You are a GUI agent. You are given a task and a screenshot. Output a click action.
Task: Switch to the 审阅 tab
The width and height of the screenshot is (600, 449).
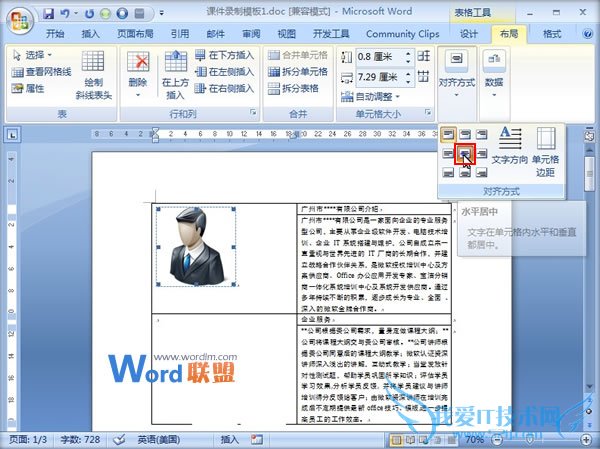click(251, 34)
